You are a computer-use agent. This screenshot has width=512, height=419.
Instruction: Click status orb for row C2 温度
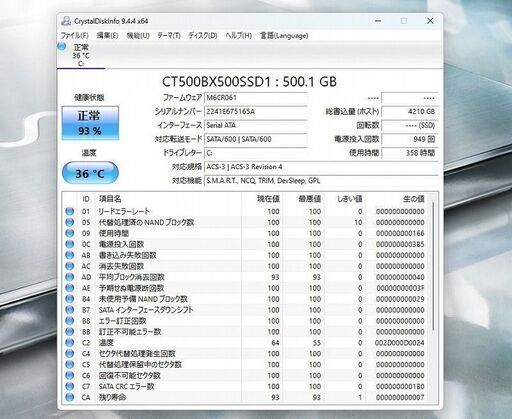(69, 343)
